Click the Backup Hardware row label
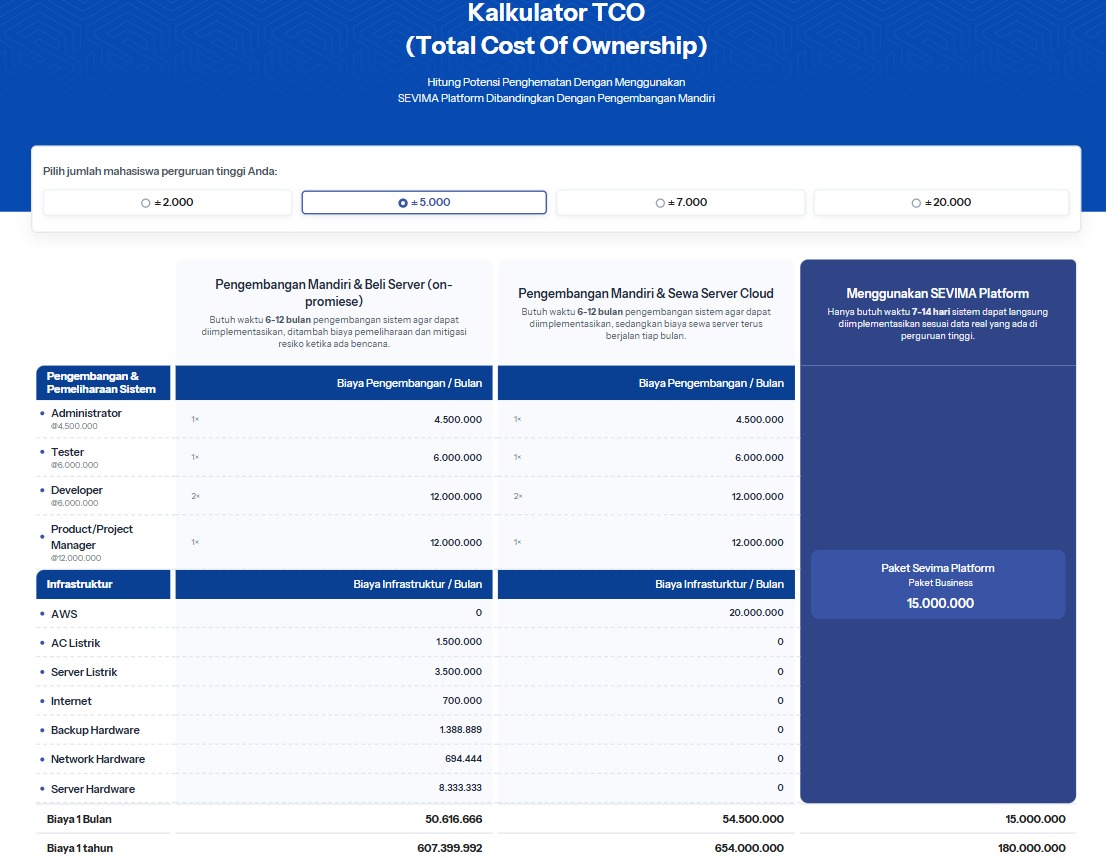Screen dimensions: 1106x862 (95, 730)
